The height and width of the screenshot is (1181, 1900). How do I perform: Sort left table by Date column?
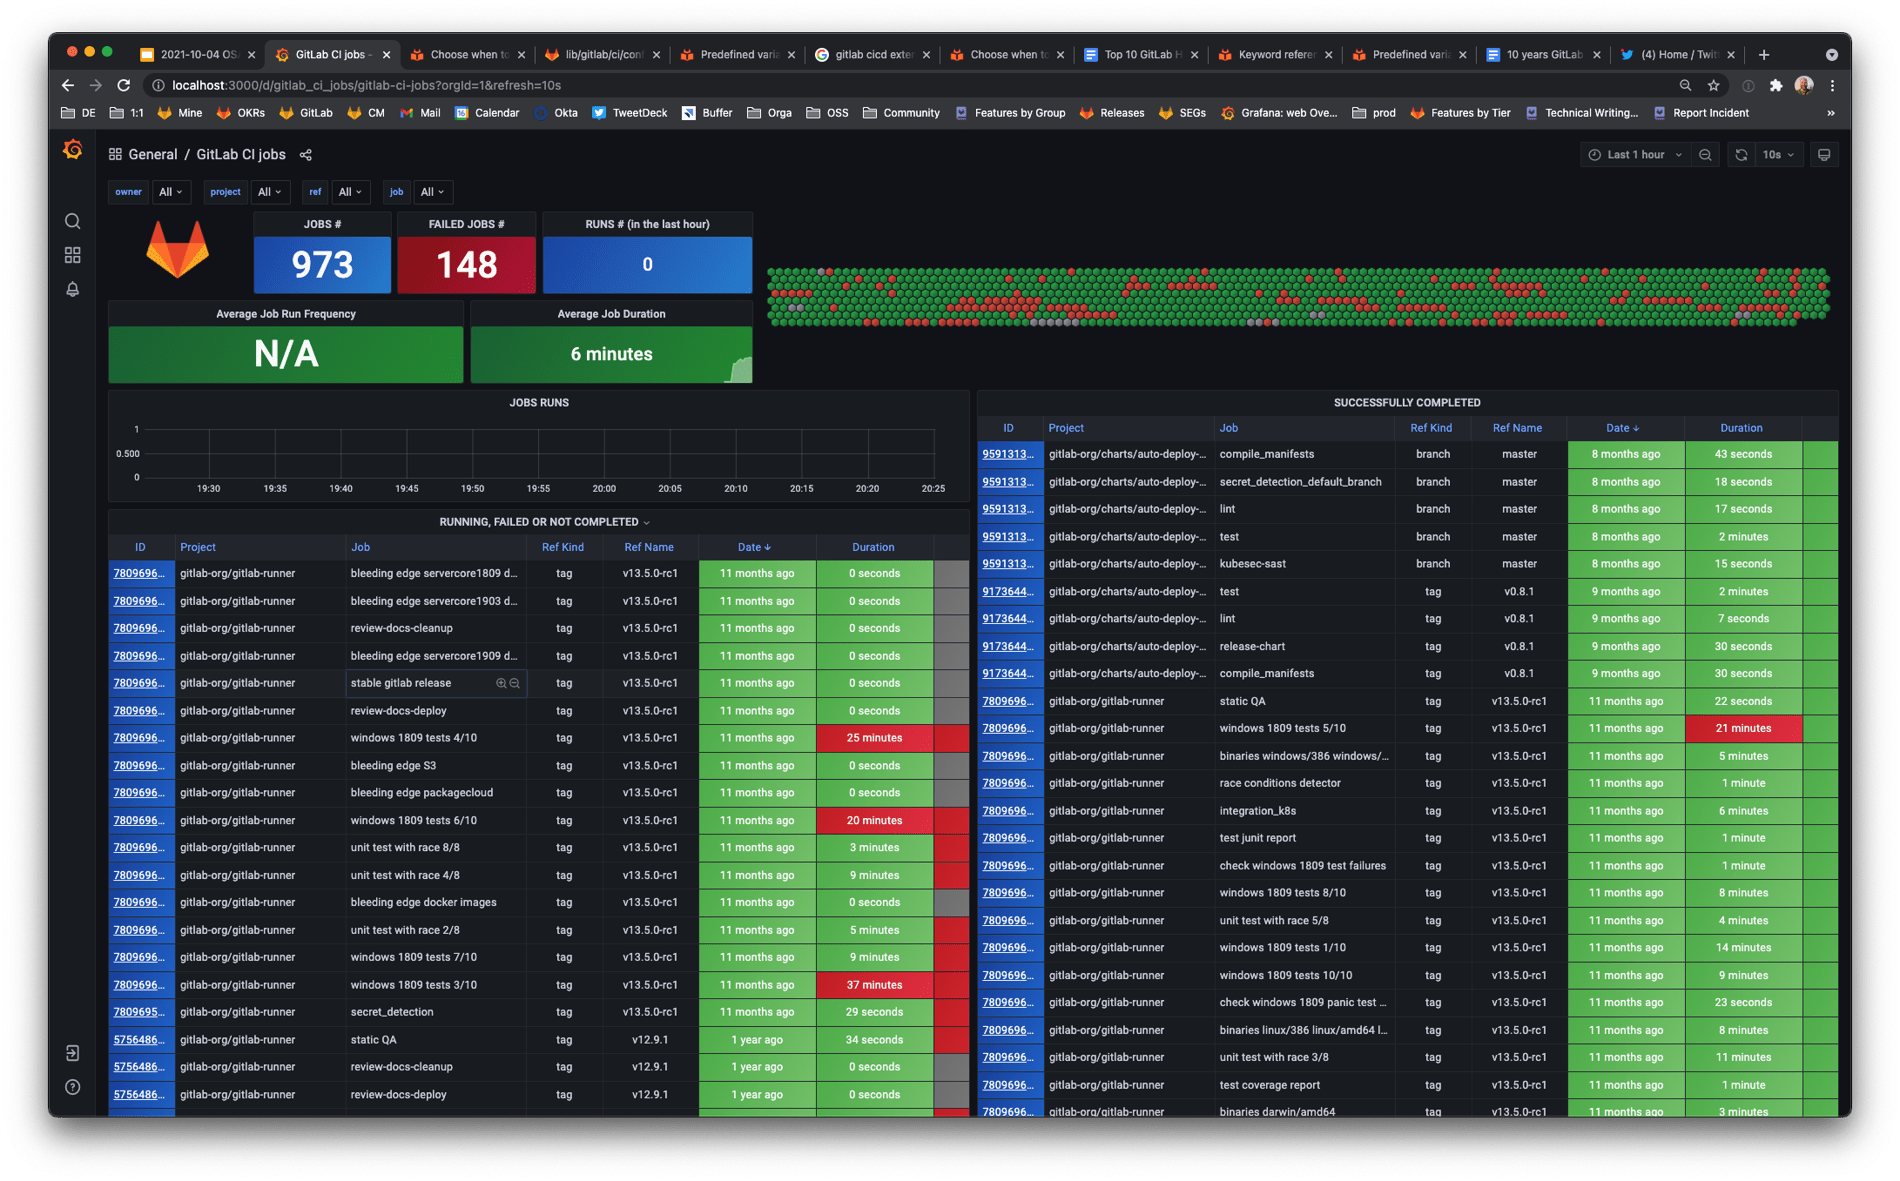[754, 548]
